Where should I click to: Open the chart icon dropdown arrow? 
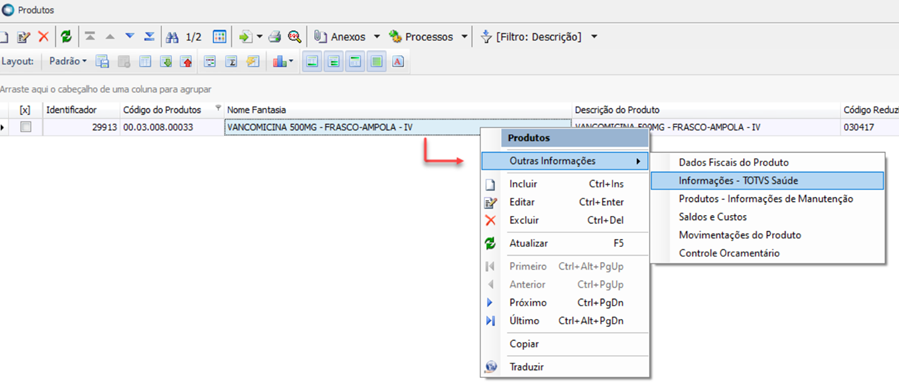[292, 61]
